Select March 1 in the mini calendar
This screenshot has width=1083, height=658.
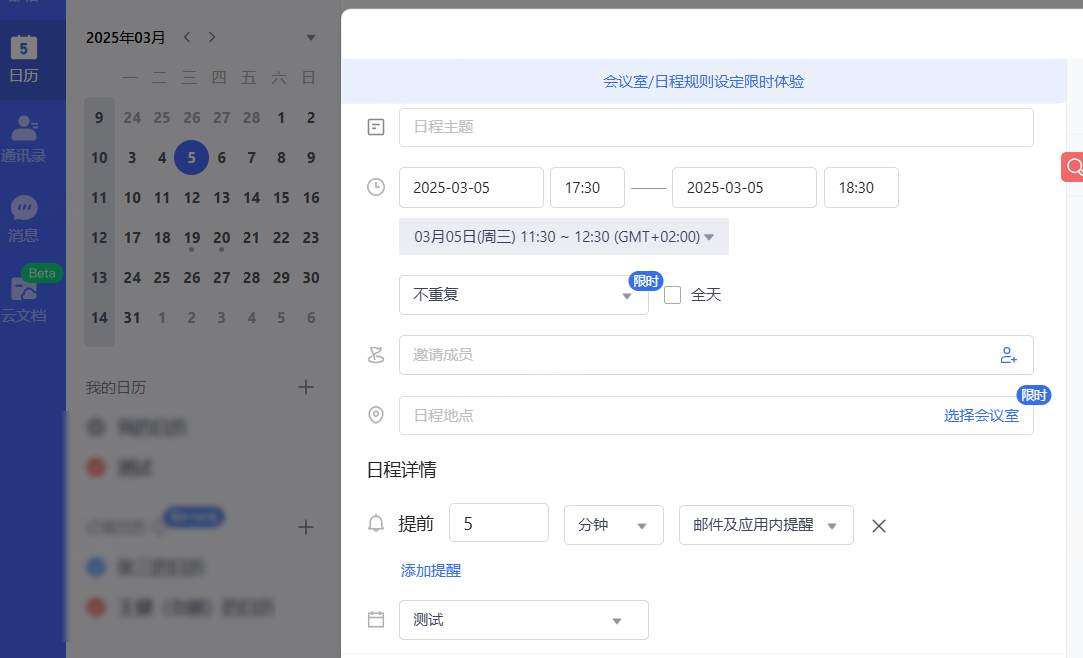281,118
